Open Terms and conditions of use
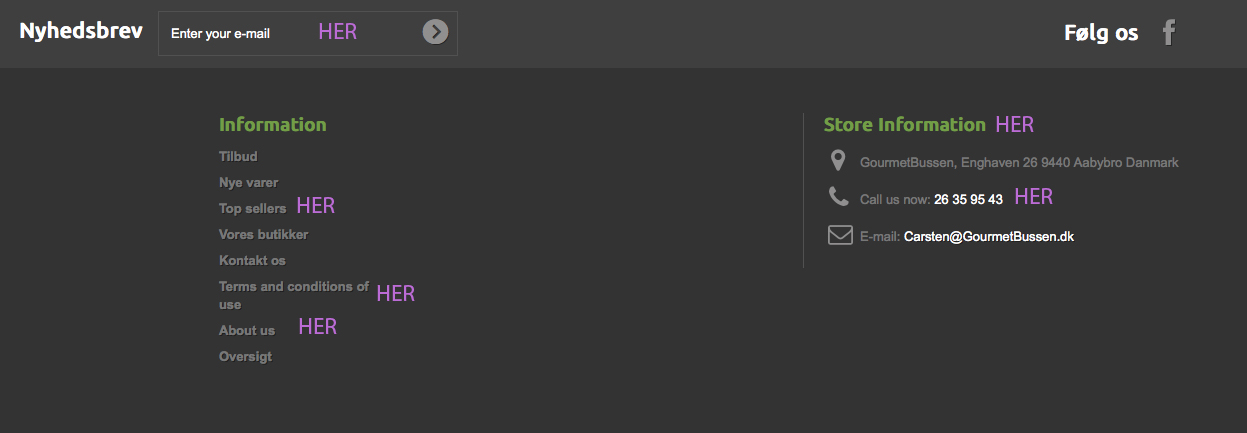Screen dimensions: 1247x433 (293, 287)
